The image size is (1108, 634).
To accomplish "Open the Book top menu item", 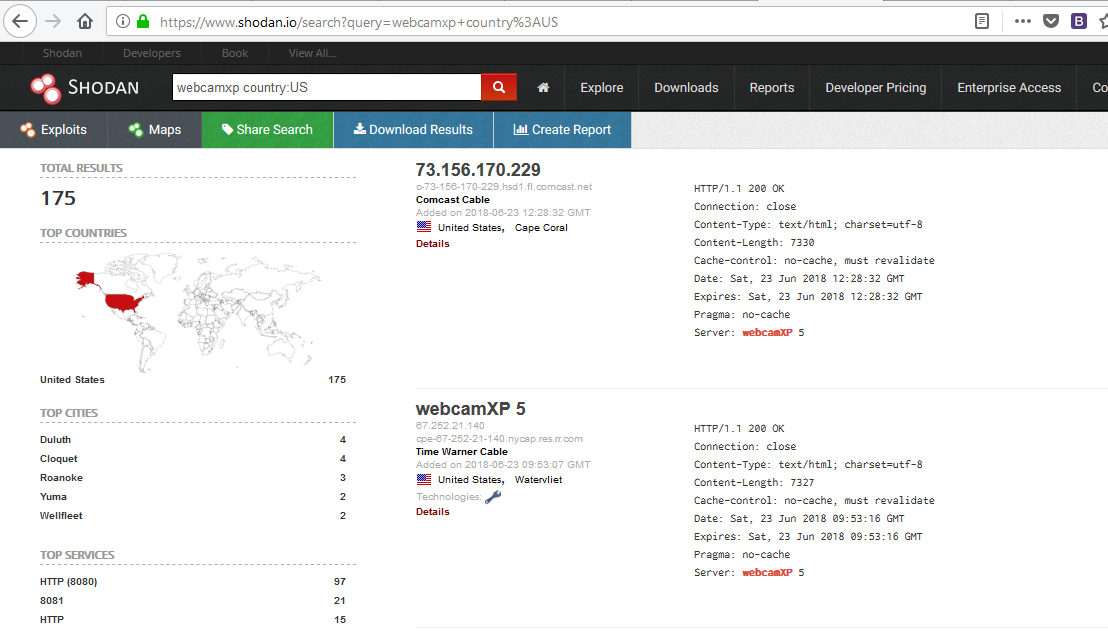I will point(235,53).
